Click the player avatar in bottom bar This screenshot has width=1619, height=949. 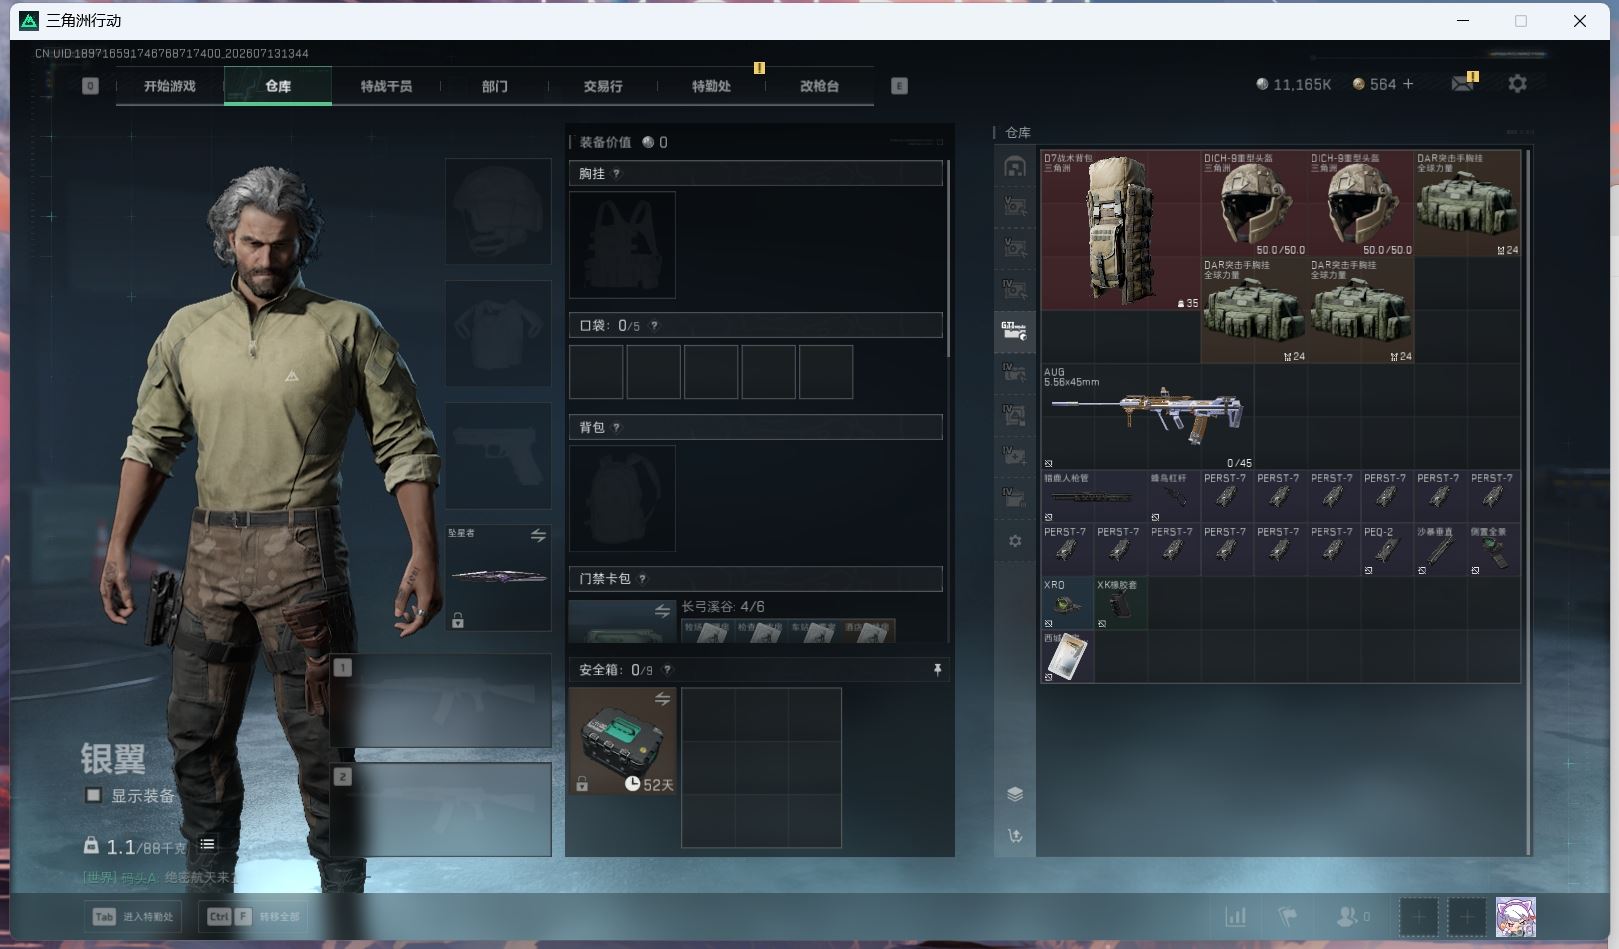(1515, 917)
